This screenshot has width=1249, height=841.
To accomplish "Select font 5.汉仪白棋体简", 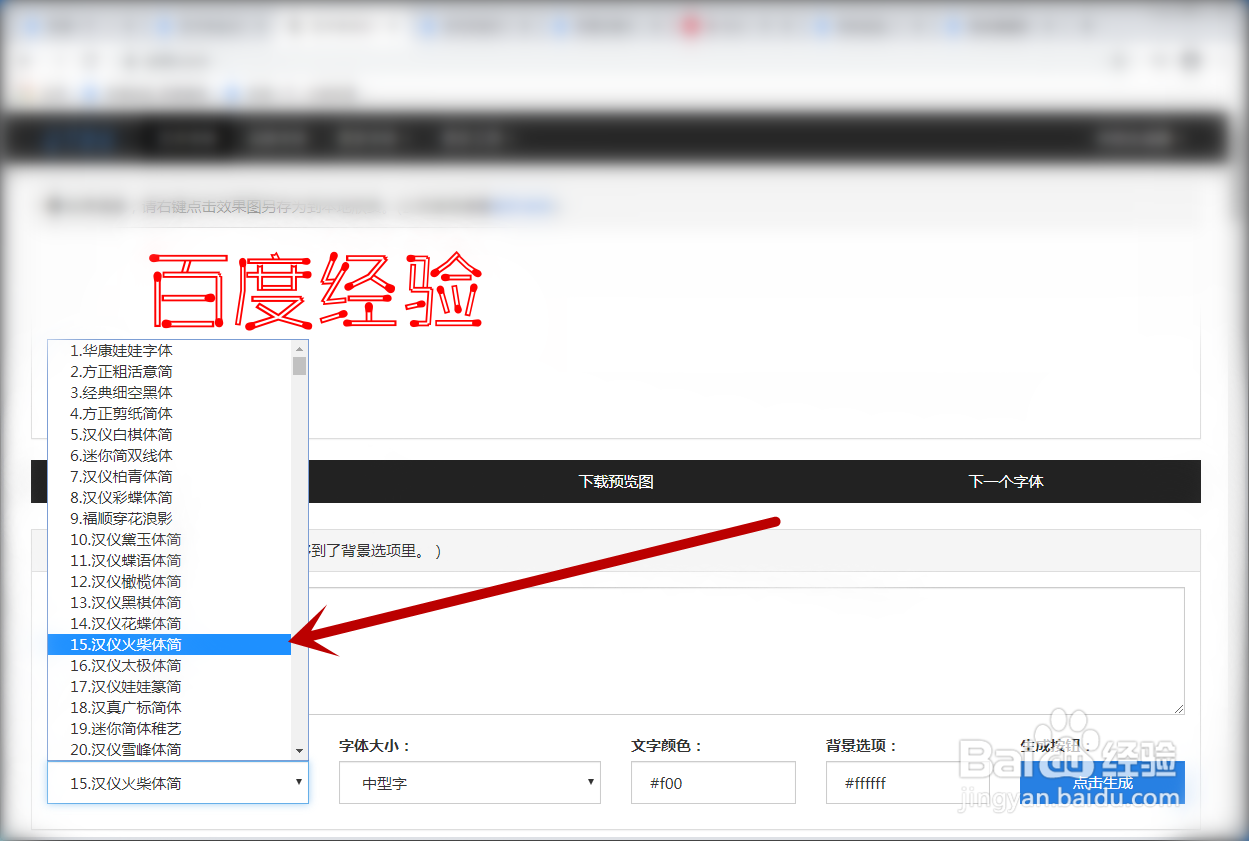I will coord(169,435).
